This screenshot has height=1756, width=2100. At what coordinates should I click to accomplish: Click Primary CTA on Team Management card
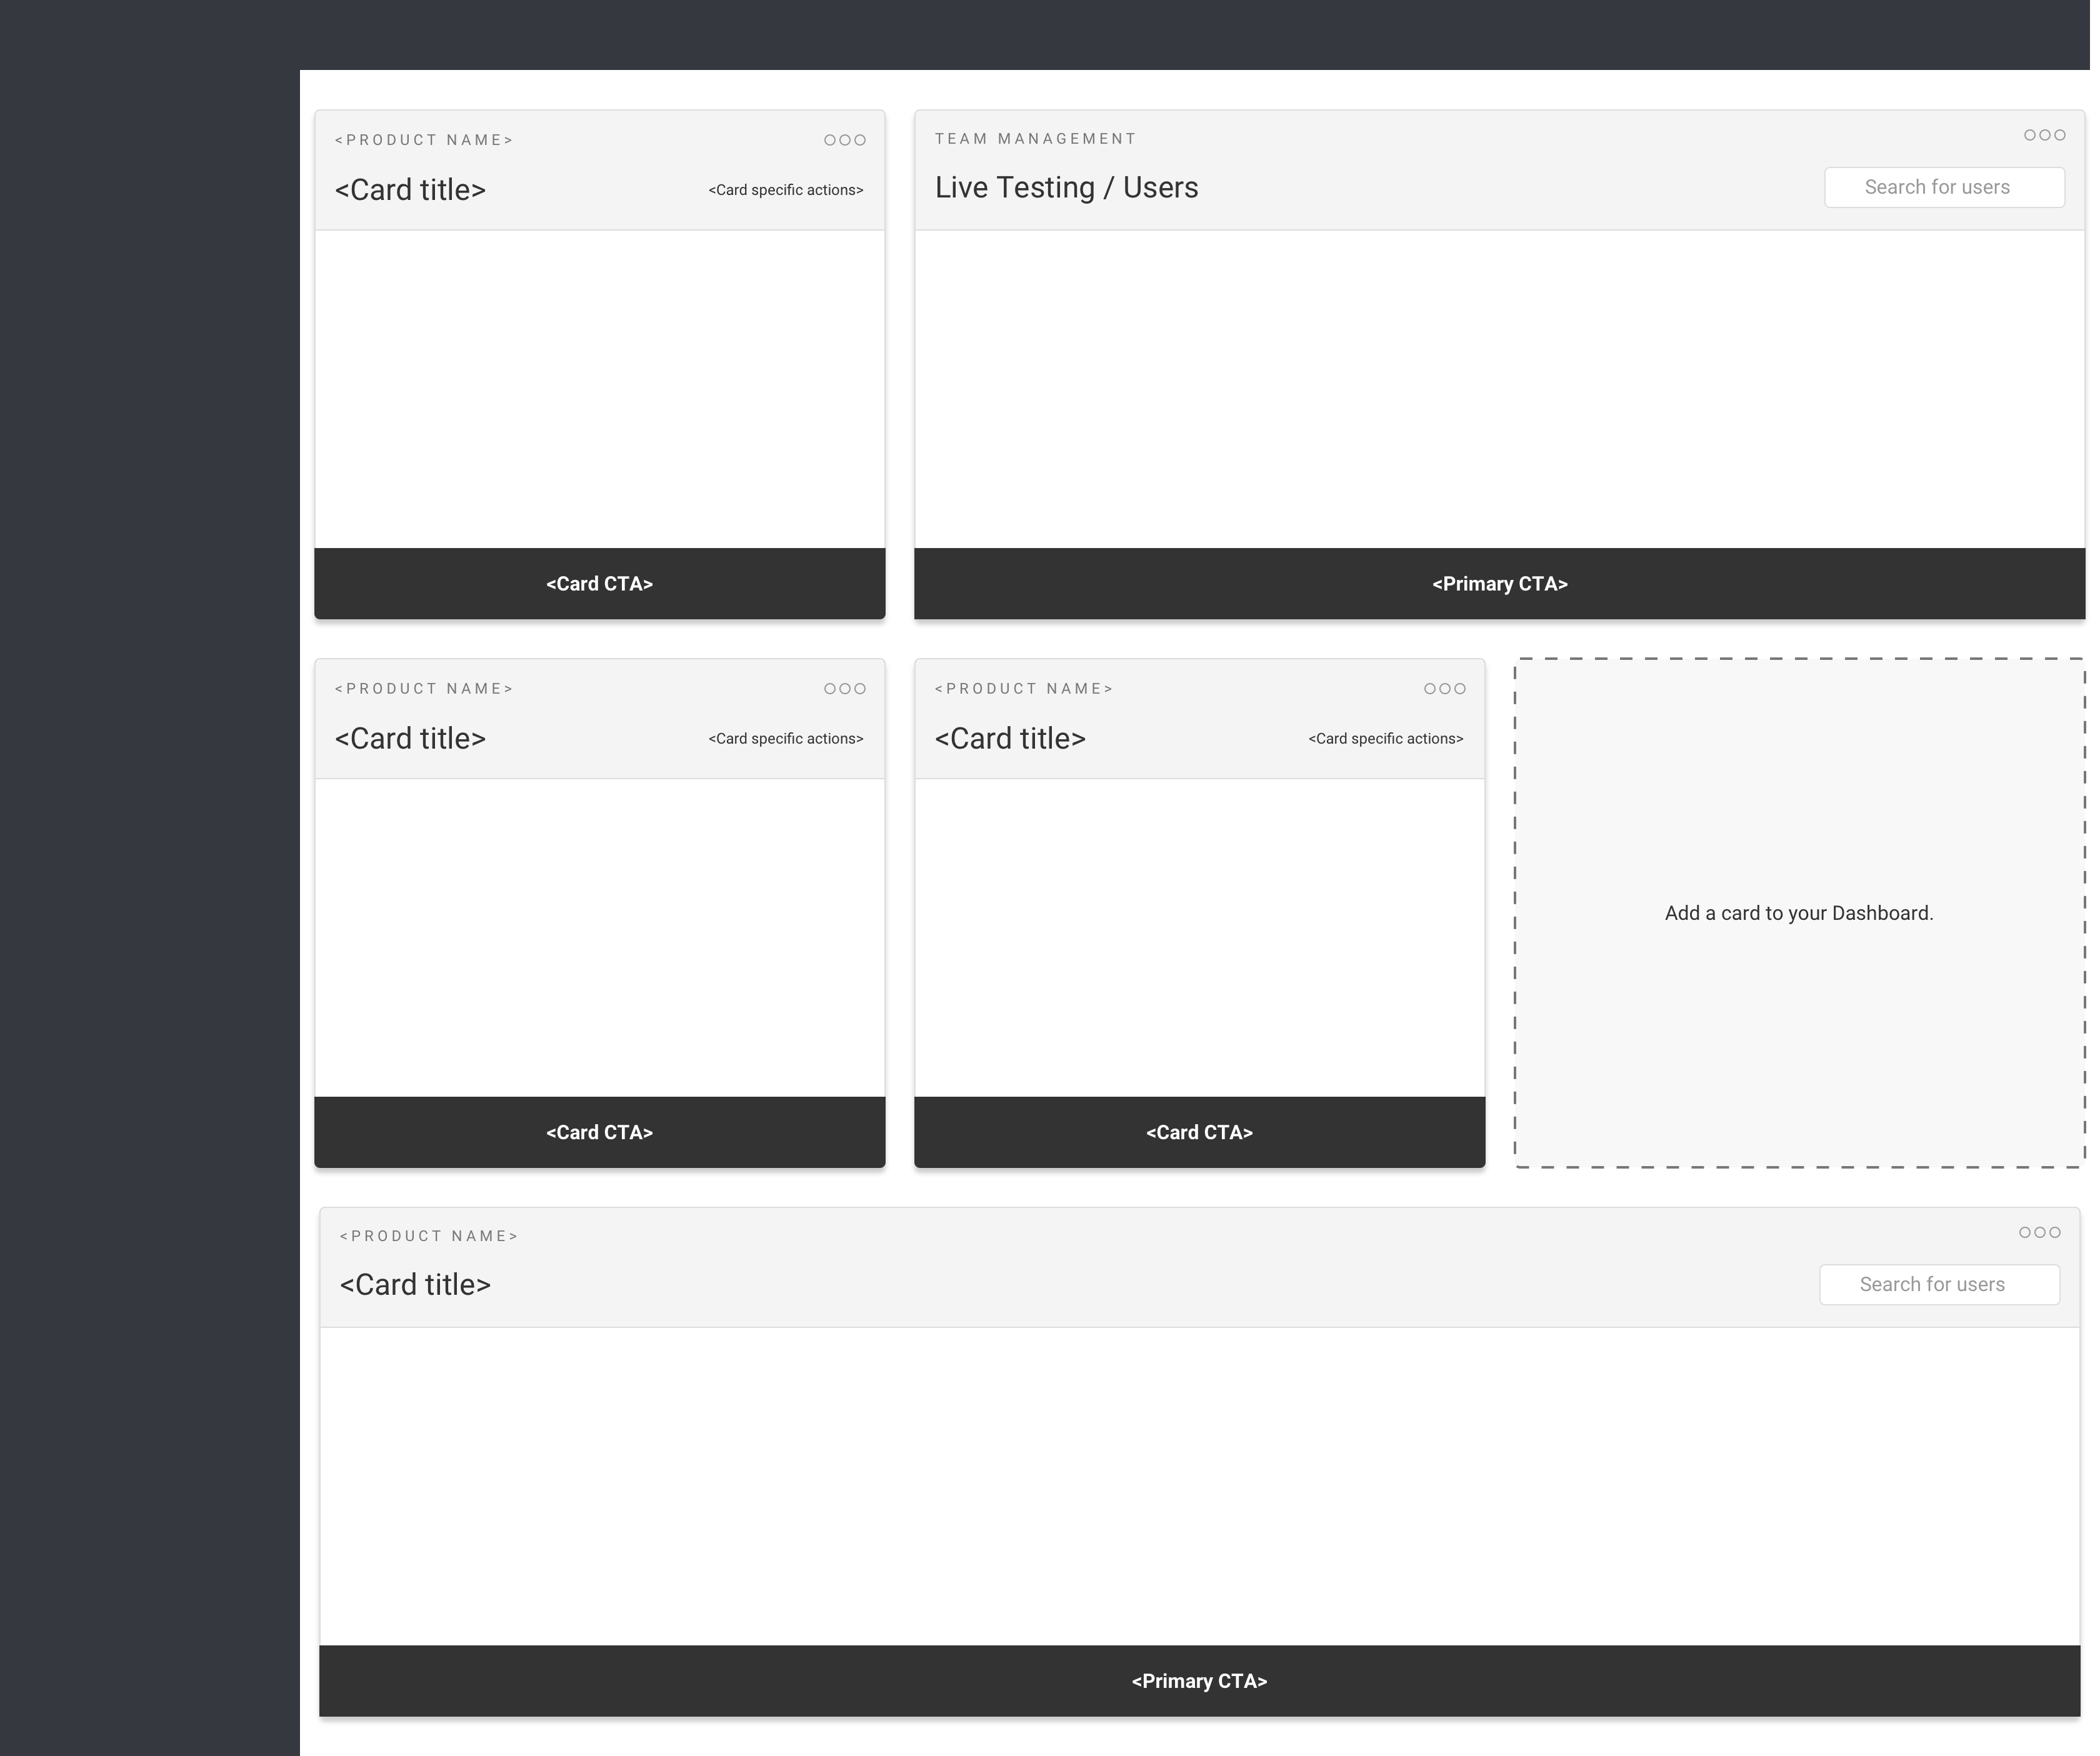[x=1499, y=584]
